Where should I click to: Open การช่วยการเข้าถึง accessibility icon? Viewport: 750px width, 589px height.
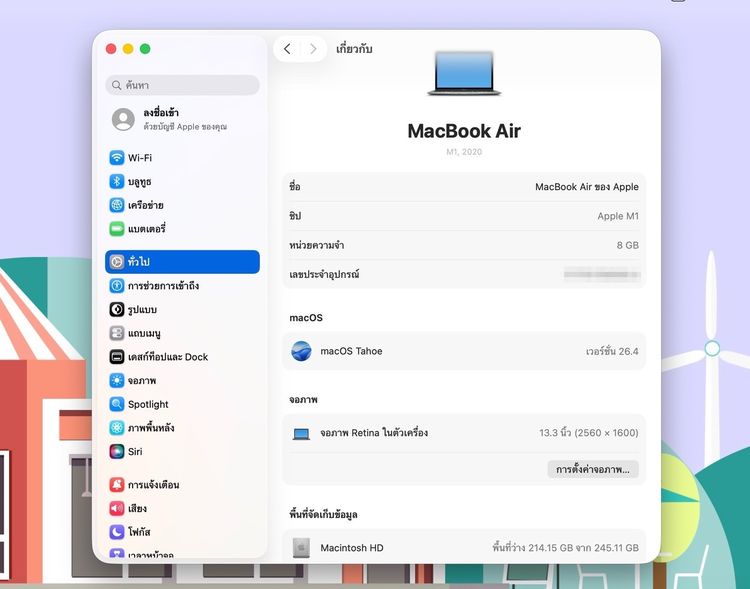[x=117, y=286]
